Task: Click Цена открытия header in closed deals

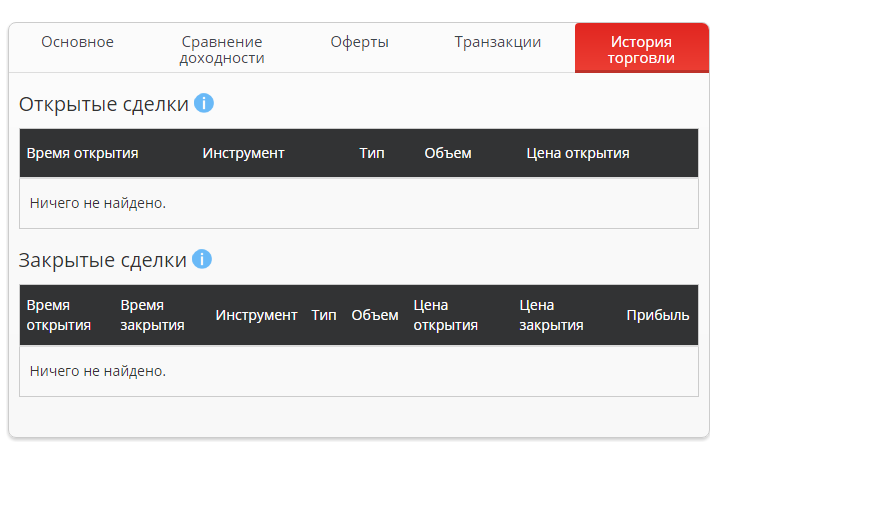Action: [x=445, y=315]
